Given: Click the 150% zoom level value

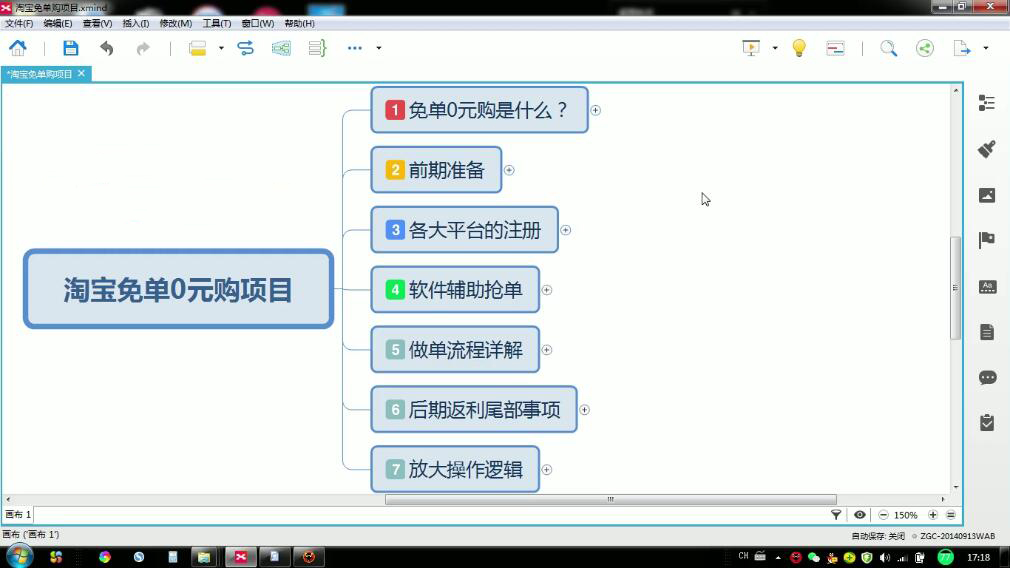Looking at the screenshot, I should 906,515.
